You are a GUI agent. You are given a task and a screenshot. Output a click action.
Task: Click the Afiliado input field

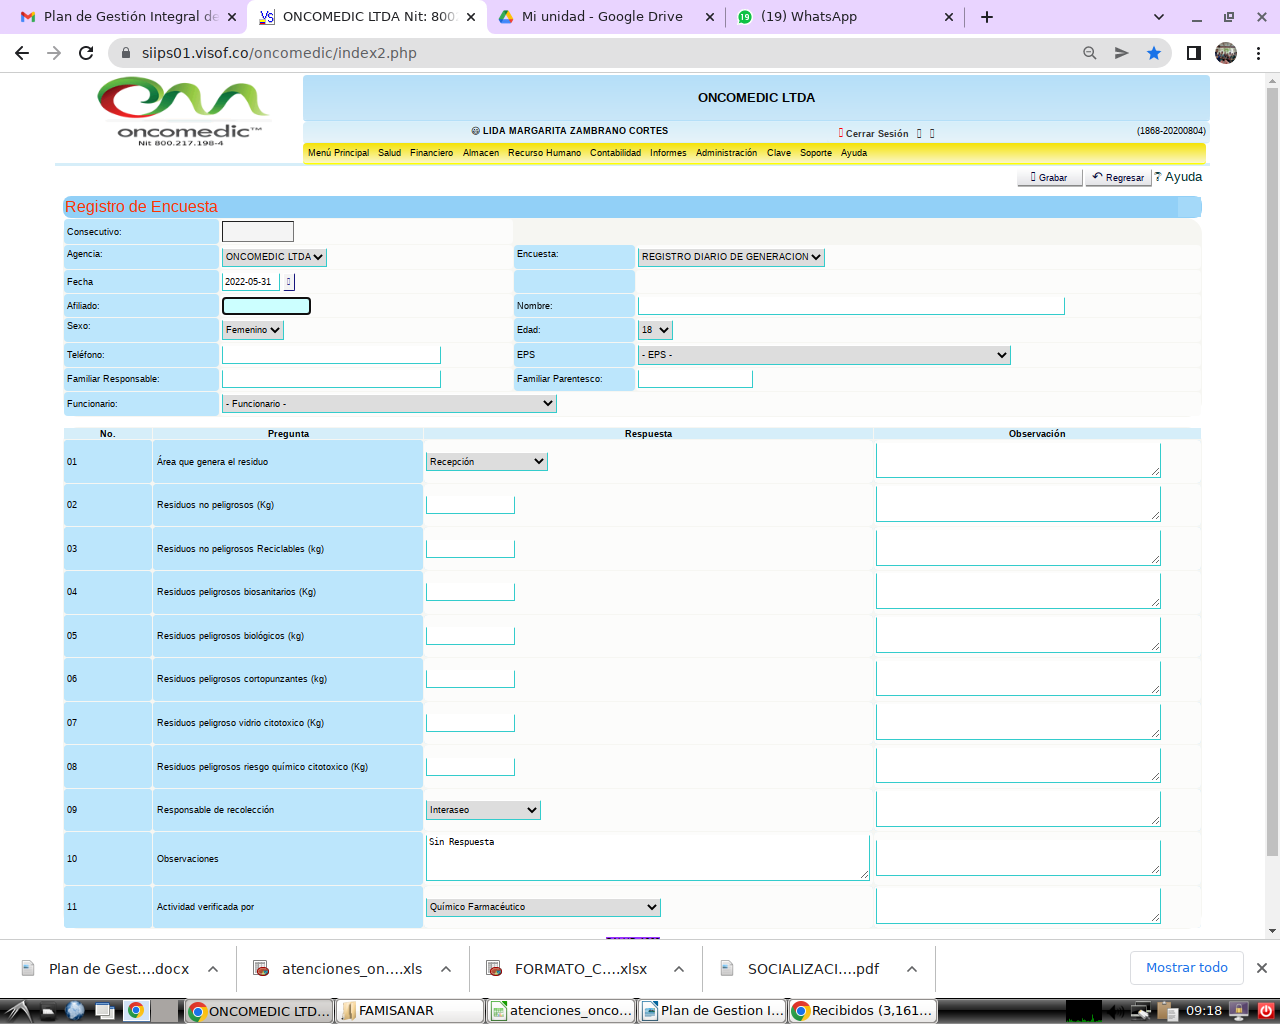266,306
